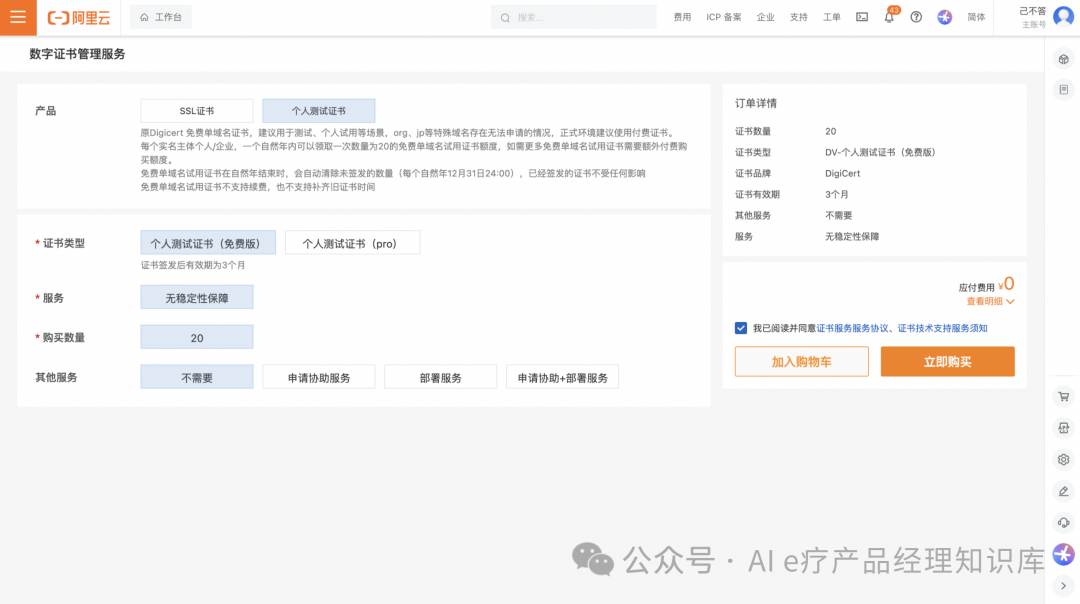
Task: Choose 个人测试证书（免费版） certificate type
Action: 208,243
